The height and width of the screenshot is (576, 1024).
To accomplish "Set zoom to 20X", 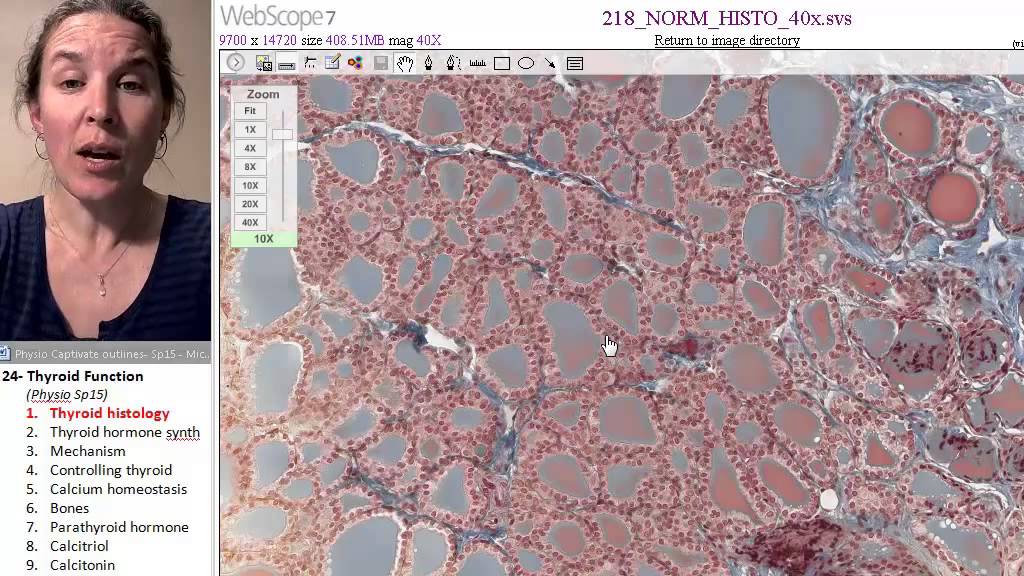I will [250, 204].
